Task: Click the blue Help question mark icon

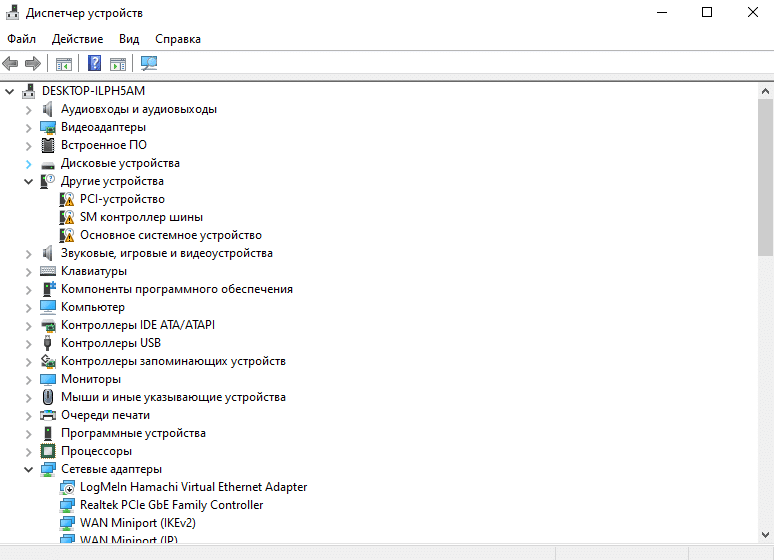Action: coord(95,64)
